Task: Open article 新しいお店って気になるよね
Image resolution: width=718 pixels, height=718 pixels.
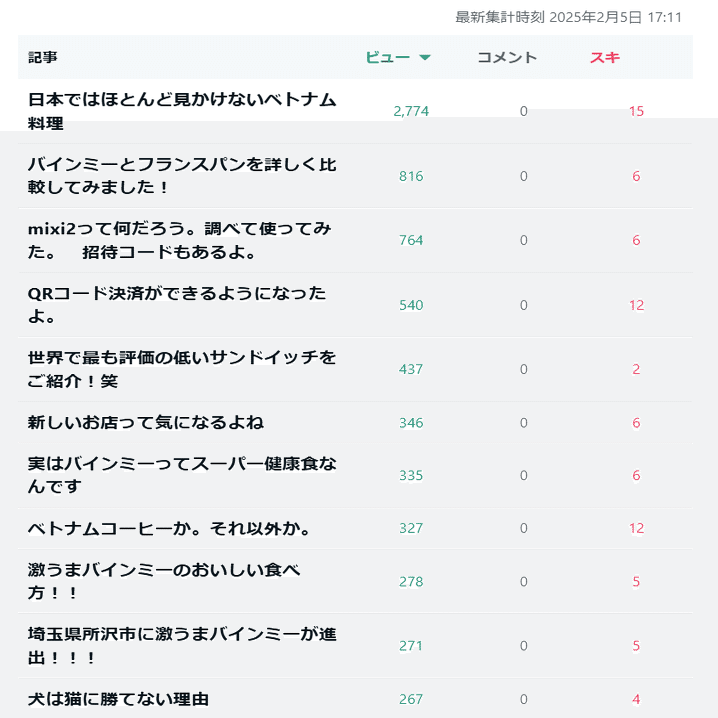Action: tap(146, 422)
